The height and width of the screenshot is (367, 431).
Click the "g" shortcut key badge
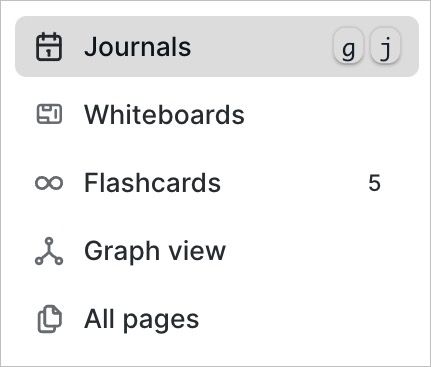pos(348,46)
